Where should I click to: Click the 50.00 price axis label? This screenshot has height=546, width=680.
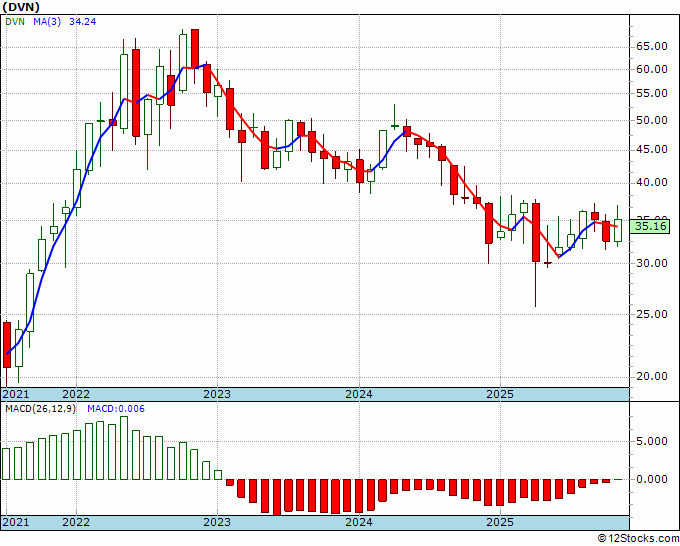click(x=651, y=121)
